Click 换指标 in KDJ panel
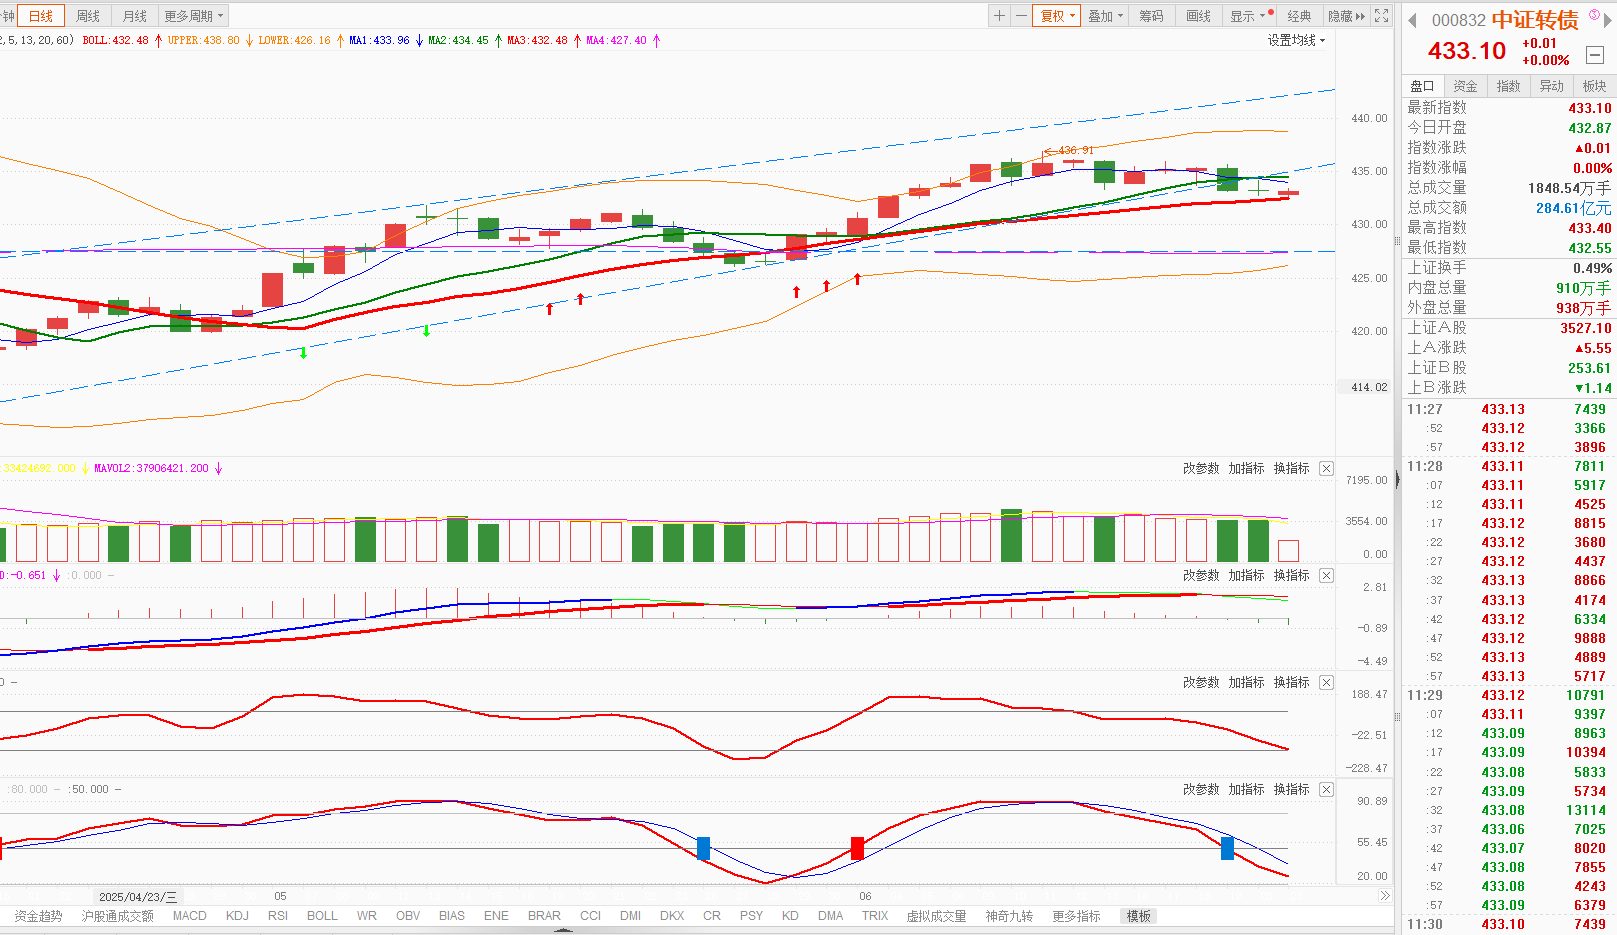1617x935 pixels. [x=1291, y=789]
